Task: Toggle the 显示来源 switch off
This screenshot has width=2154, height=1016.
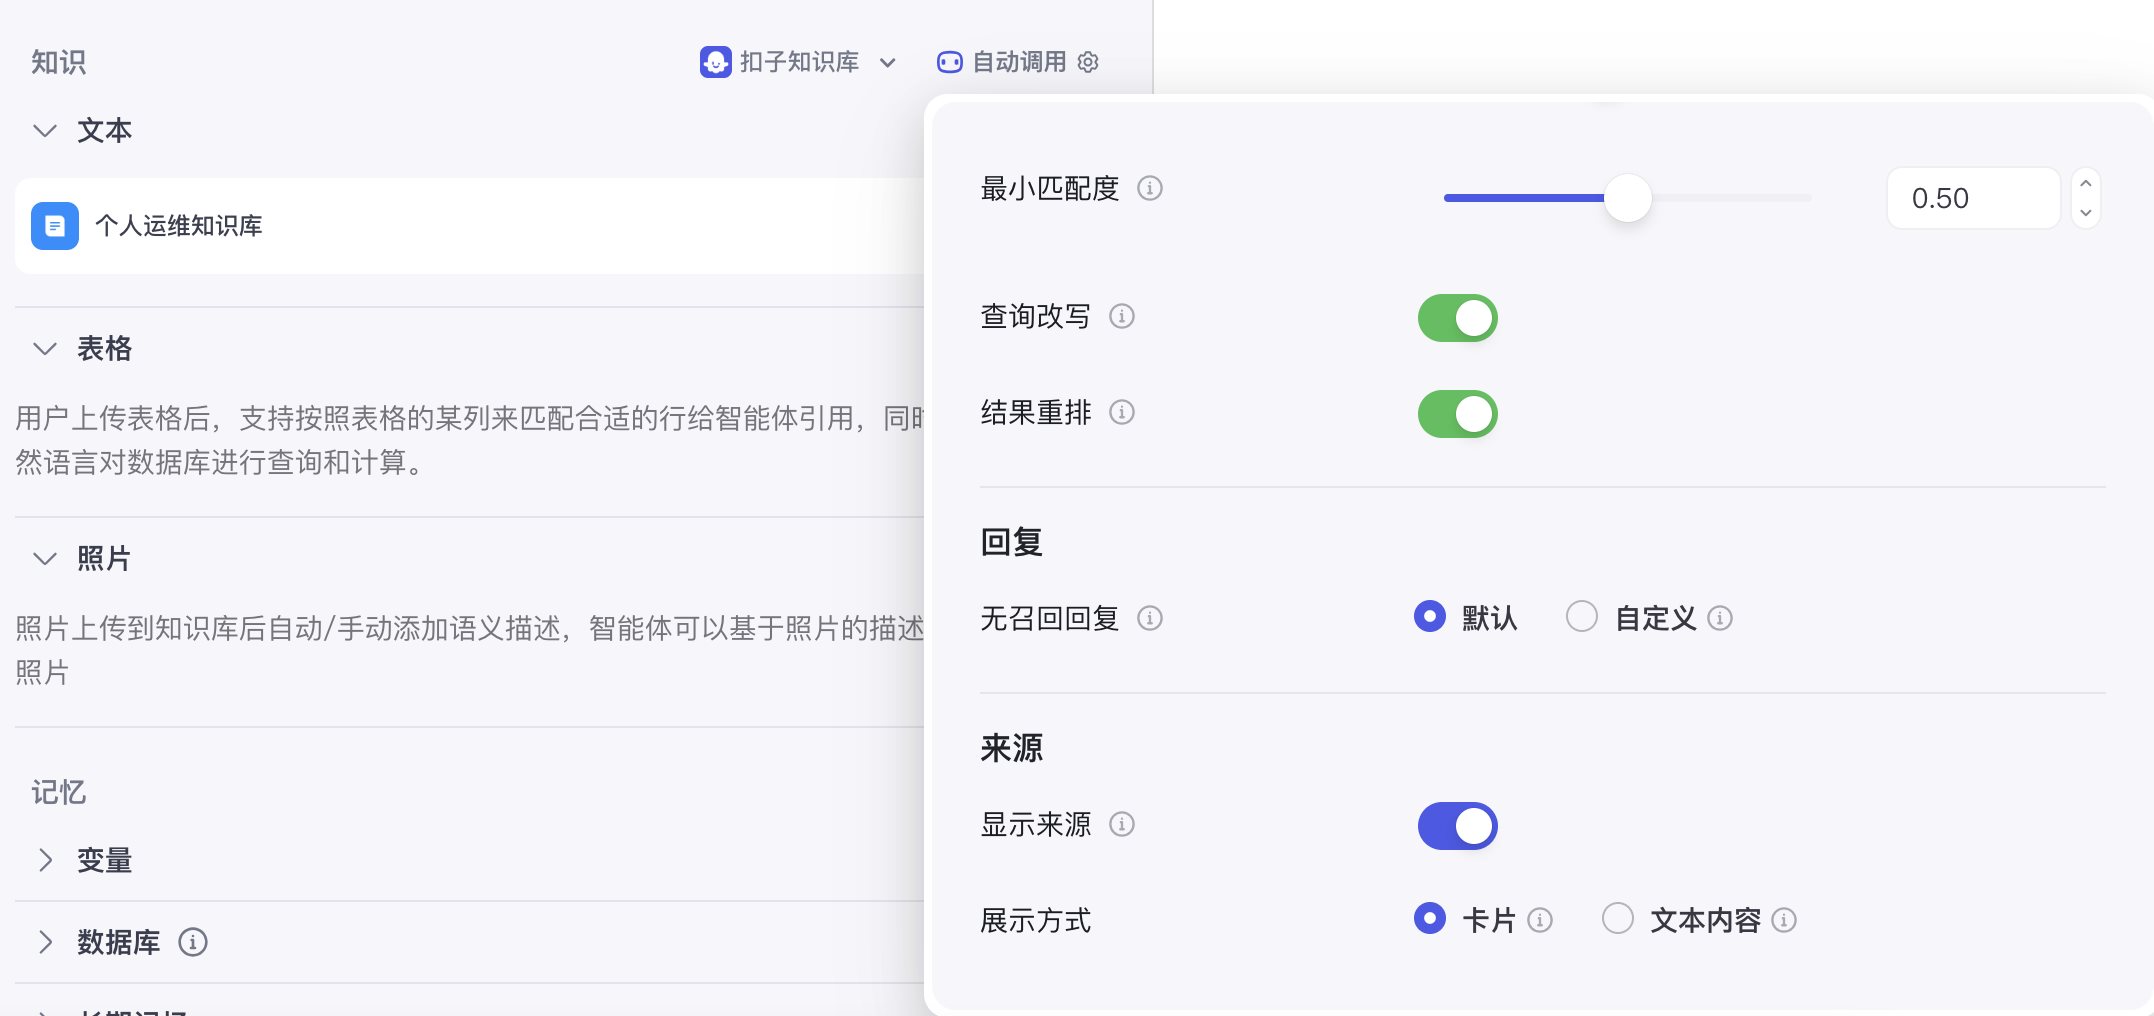Action: pos(1457,826)
